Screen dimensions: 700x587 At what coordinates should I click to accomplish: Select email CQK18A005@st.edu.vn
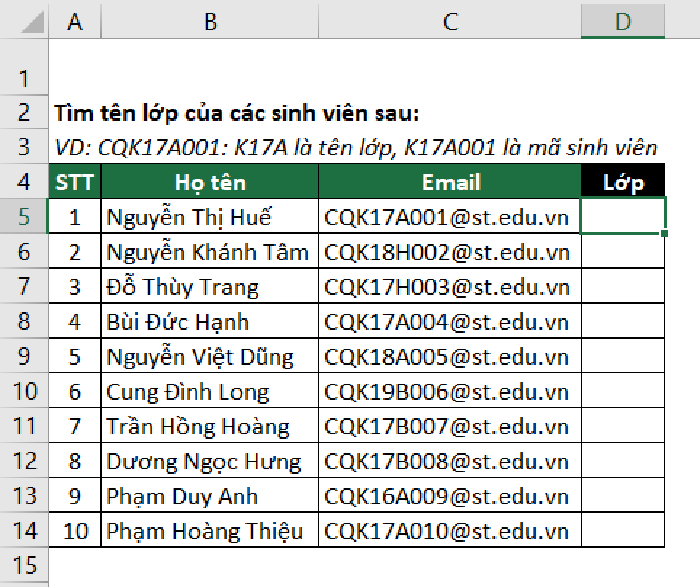(x=450, y=356)
